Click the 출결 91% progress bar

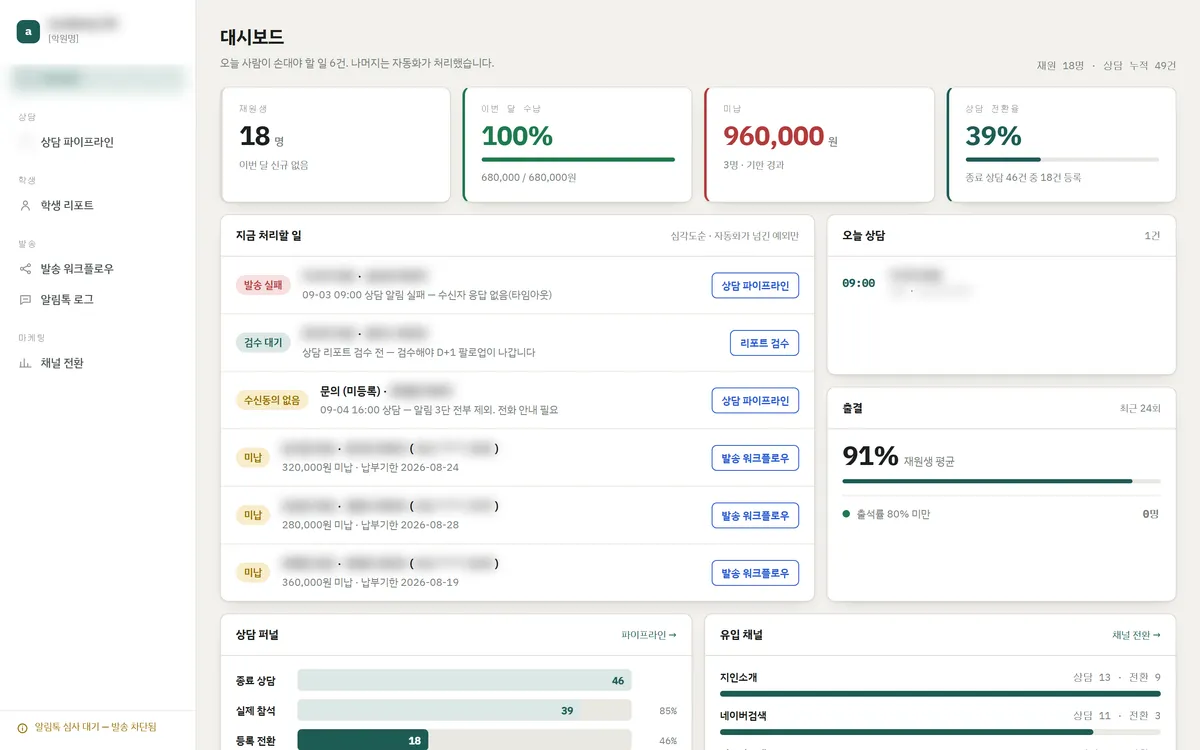point(1001,481)
